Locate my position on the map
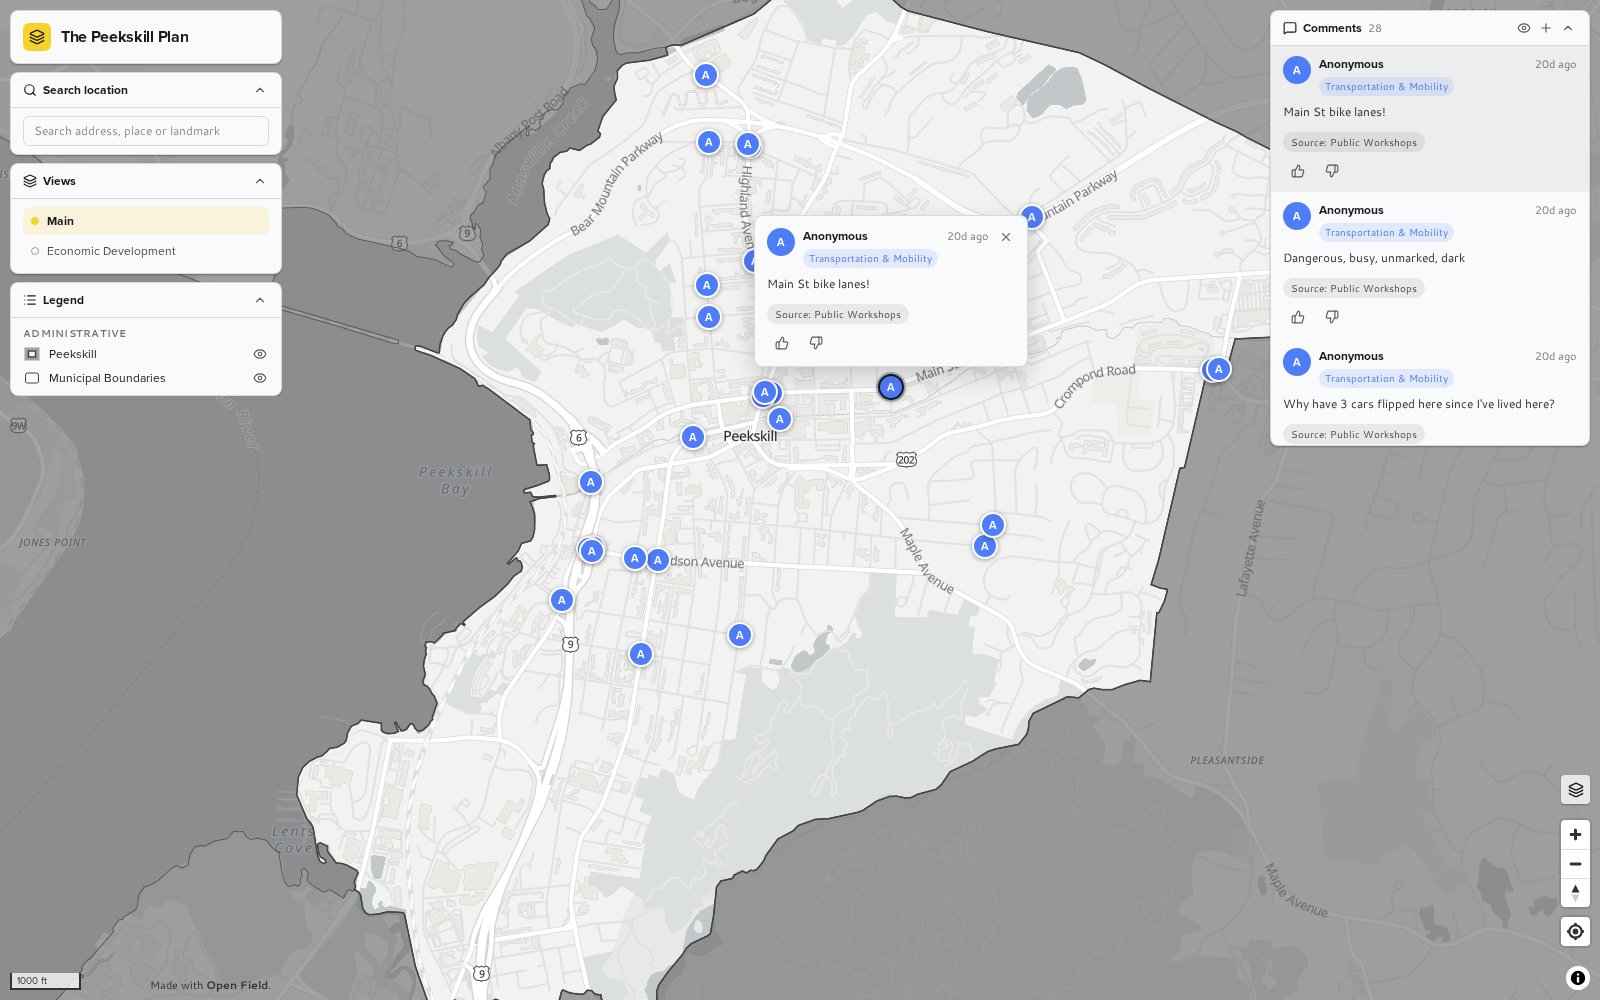The height and width of the screenshot is (1000, 1600). (1575, 931)
